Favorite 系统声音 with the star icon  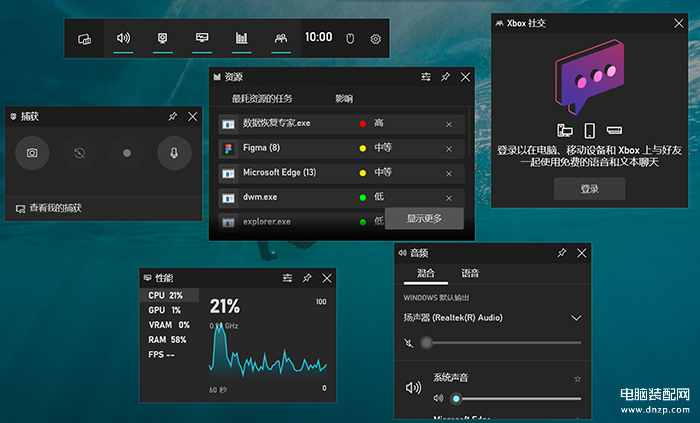tap(577, 379)
